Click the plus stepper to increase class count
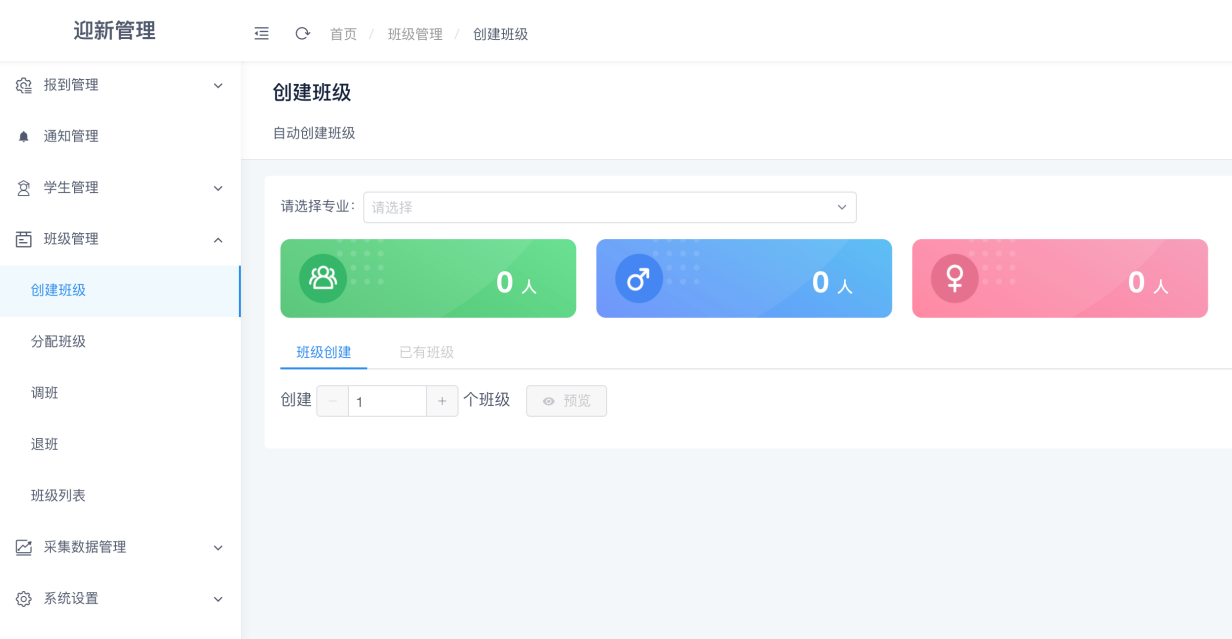Screen dimensions: 1232x639 (x=442, y=400)
